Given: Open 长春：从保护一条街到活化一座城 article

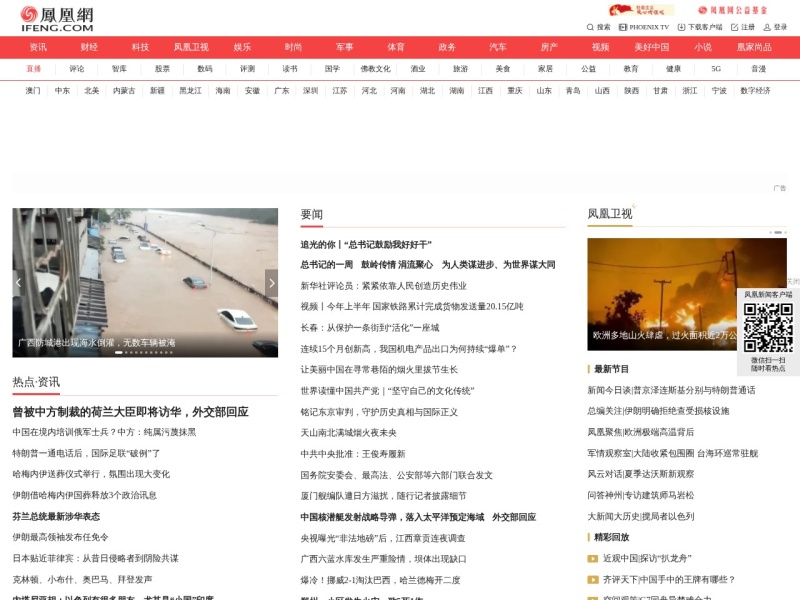Looking at the screenshot, I should coord(369,328).
